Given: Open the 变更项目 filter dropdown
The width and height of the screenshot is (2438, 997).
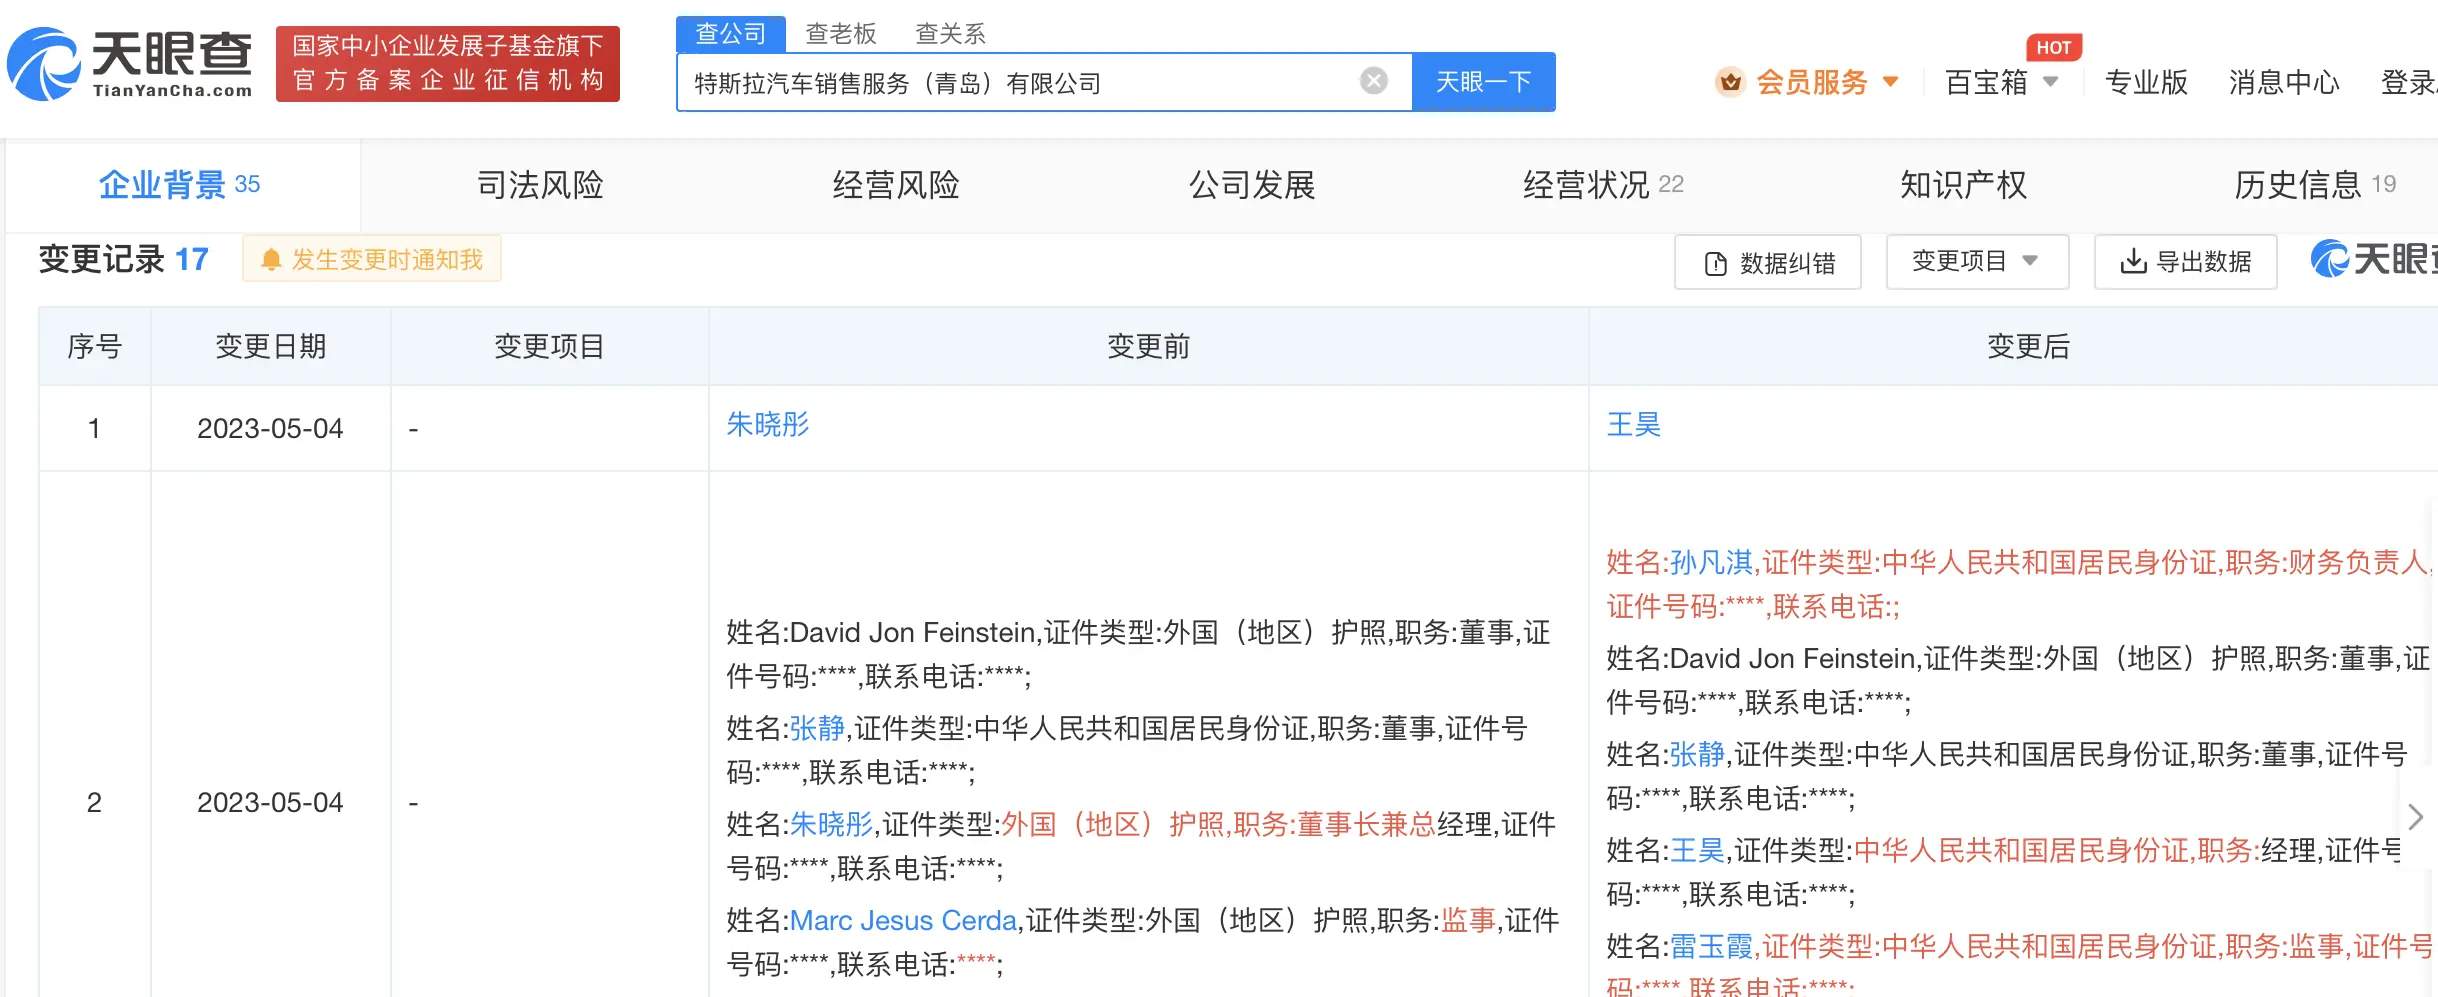Looking at the screenshot, I should (x=1977, y=261).
